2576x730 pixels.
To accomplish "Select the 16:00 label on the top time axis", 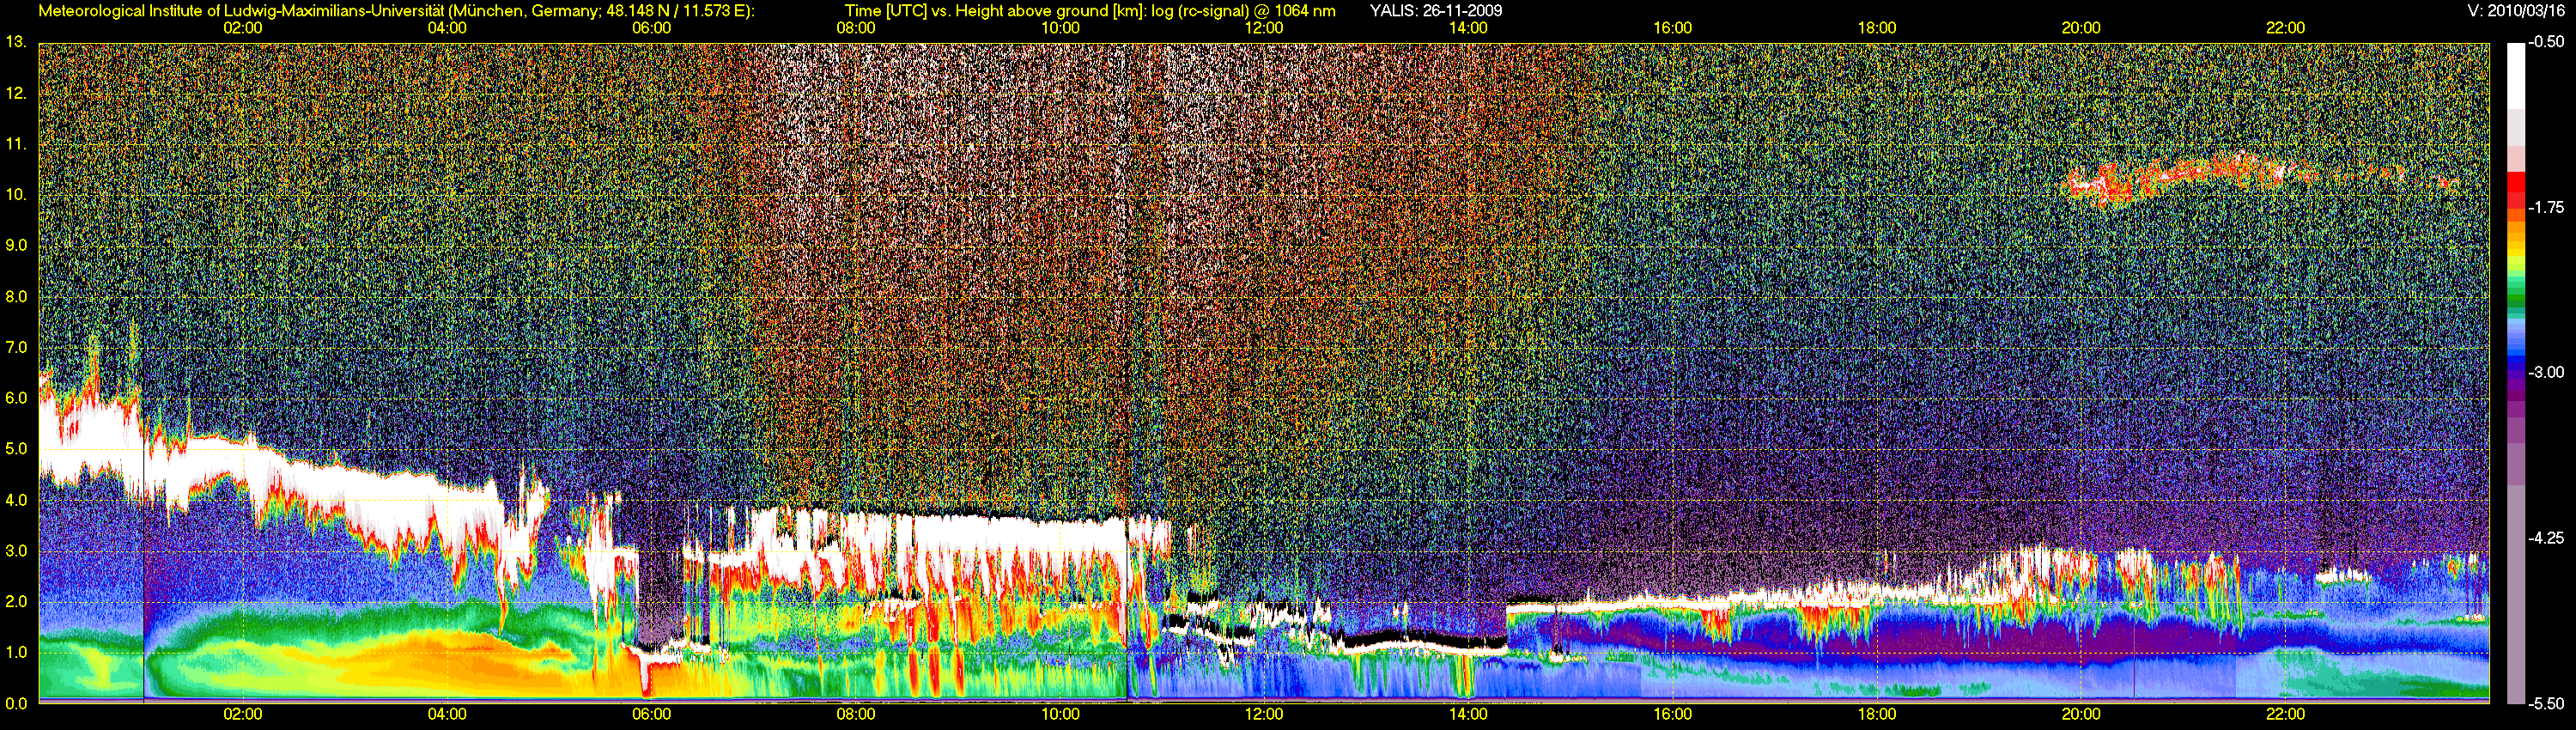I will tap(1673, 28).
